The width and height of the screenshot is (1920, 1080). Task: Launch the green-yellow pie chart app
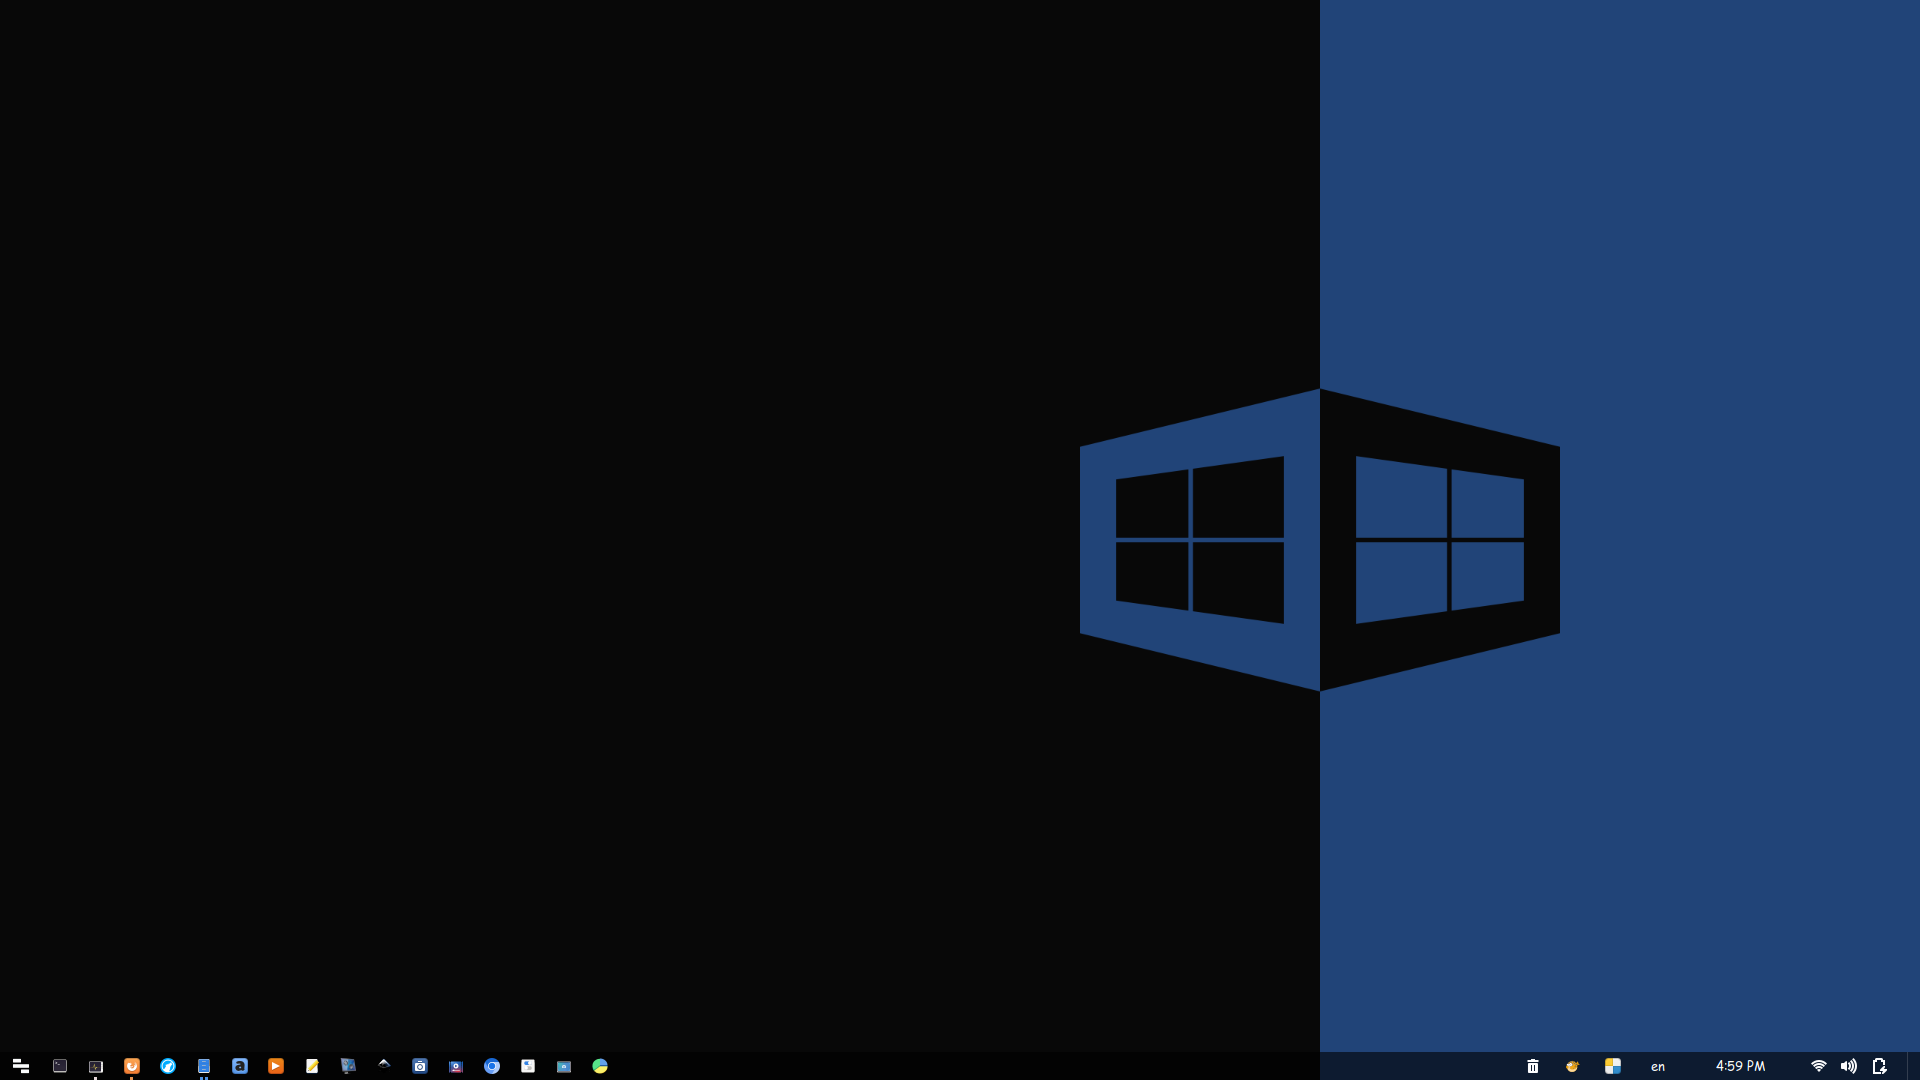(x=600, y=1066)
